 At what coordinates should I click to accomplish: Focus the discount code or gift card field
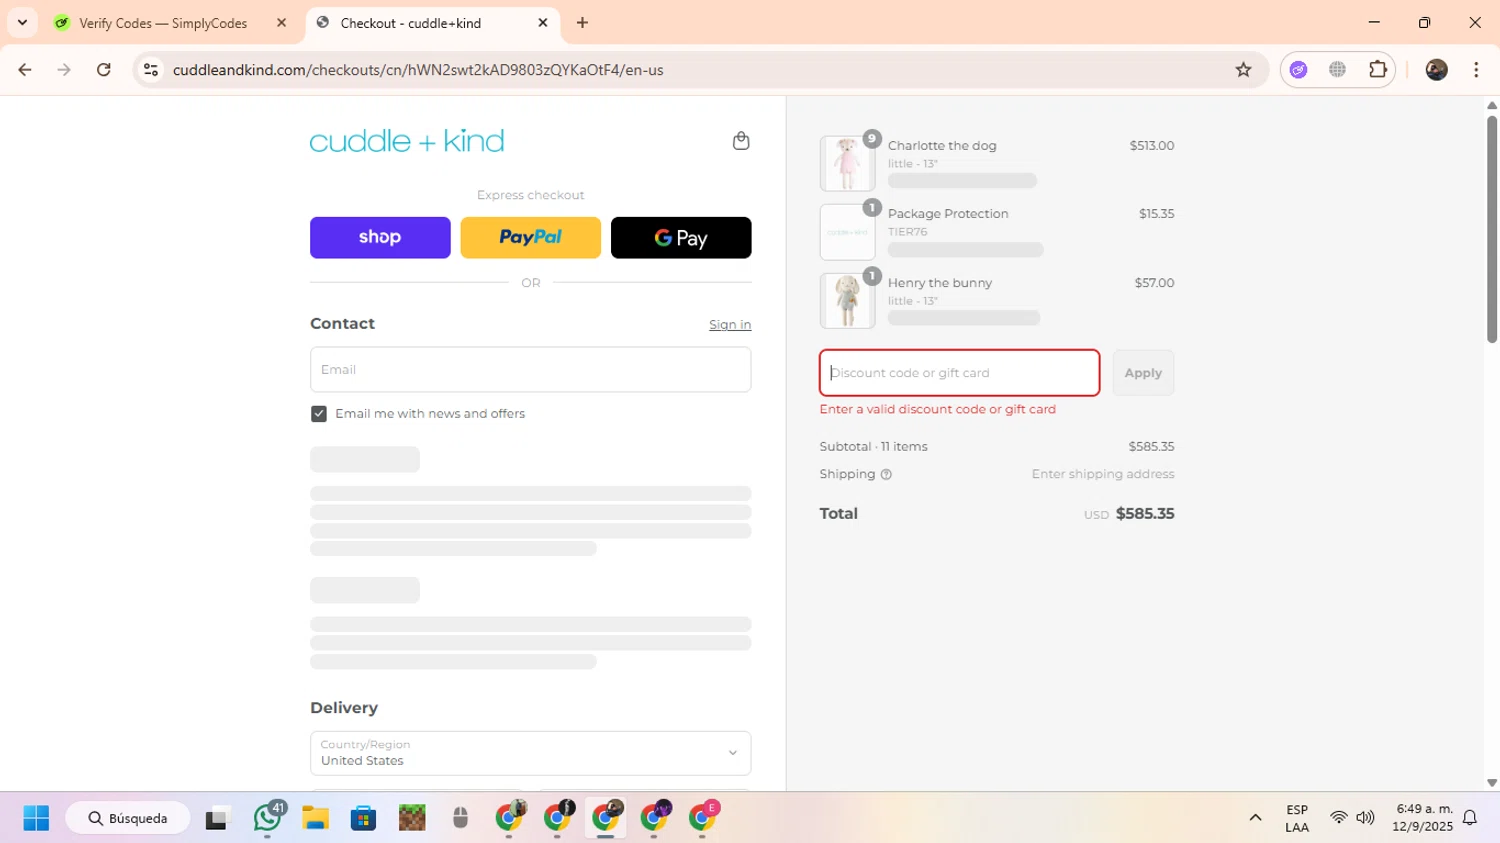(x=960, y=373)
